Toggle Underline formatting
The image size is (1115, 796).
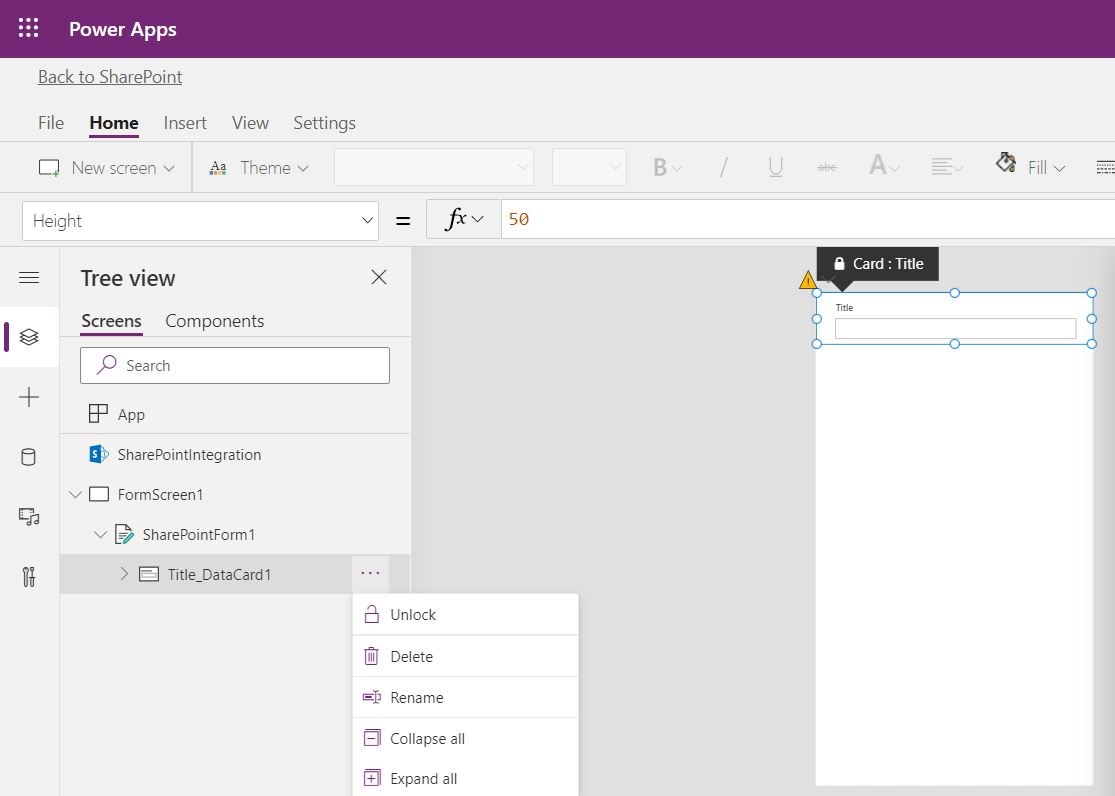pos(775,167)
